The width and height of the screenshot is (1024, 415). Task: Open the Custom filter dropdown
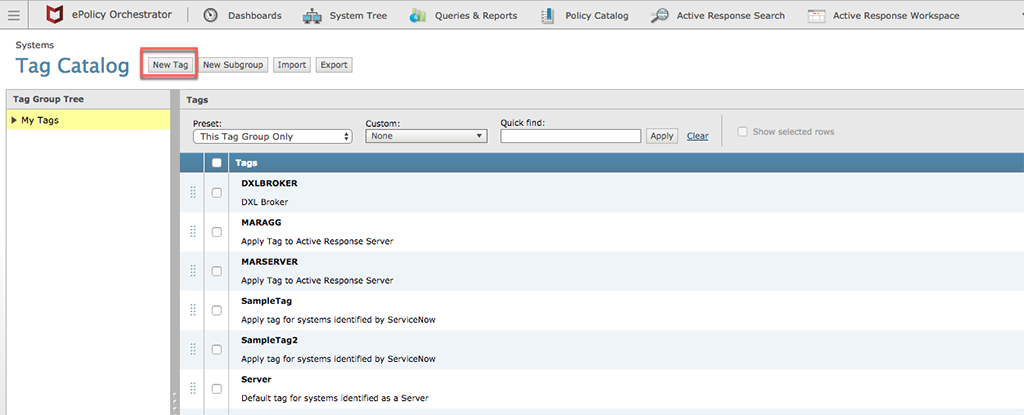(426, 136)
